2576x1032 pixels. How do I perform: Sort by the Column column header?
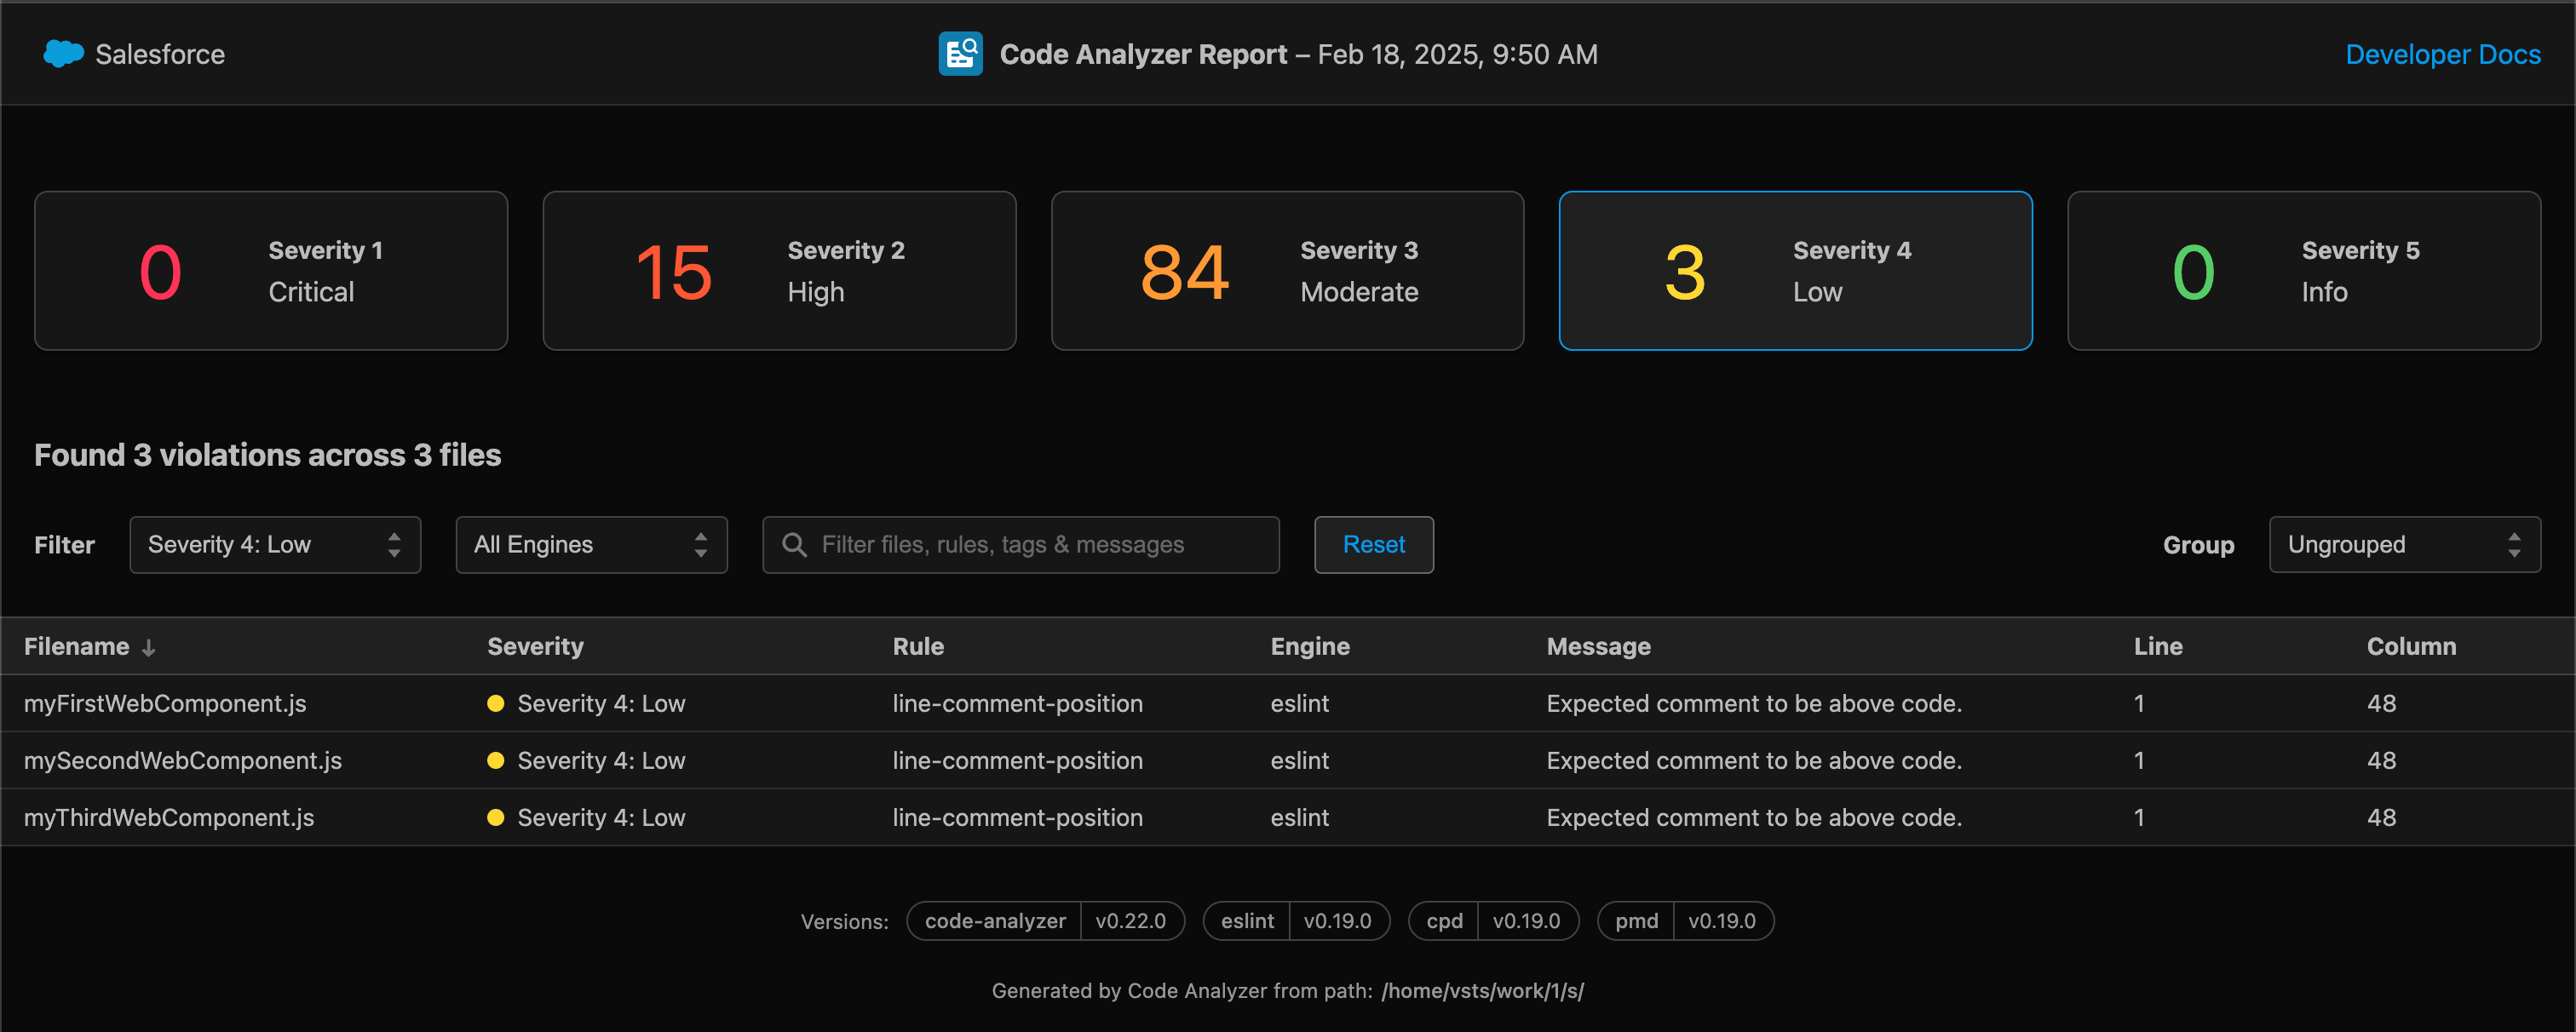(x=2410, y=647)
